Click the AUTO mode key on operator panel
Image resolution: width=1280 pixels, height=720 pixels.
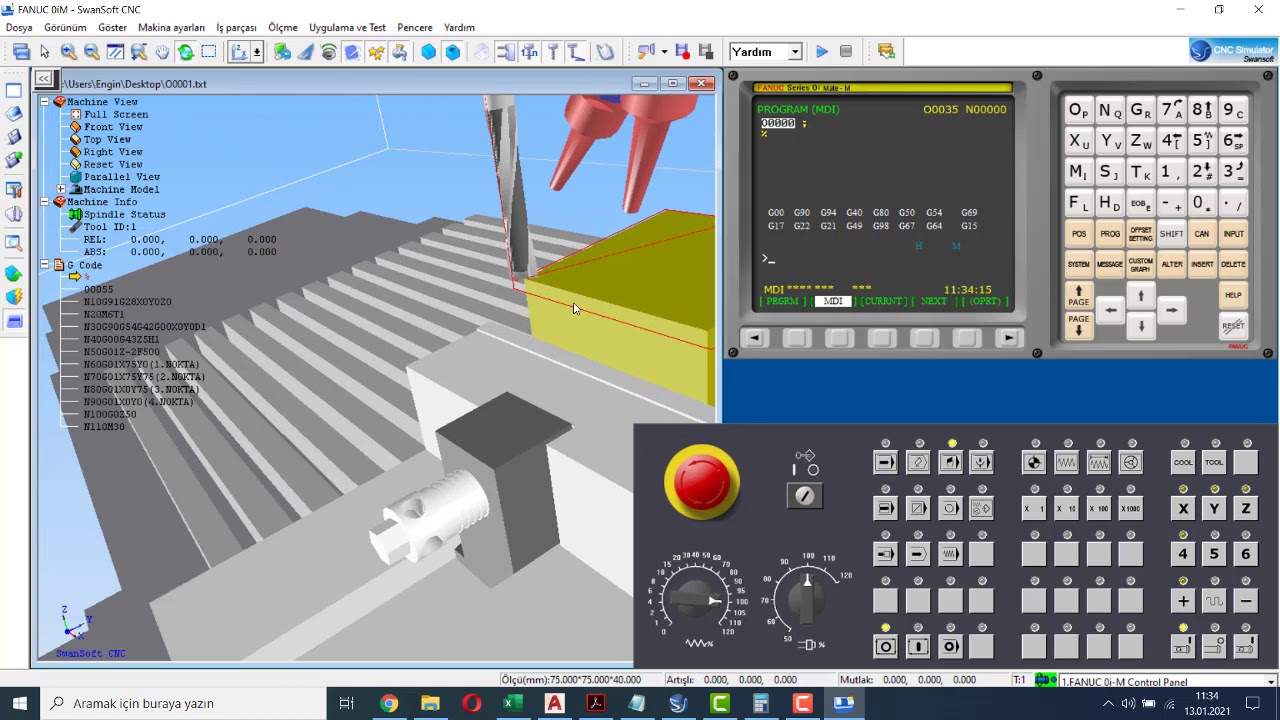(886, 462)
